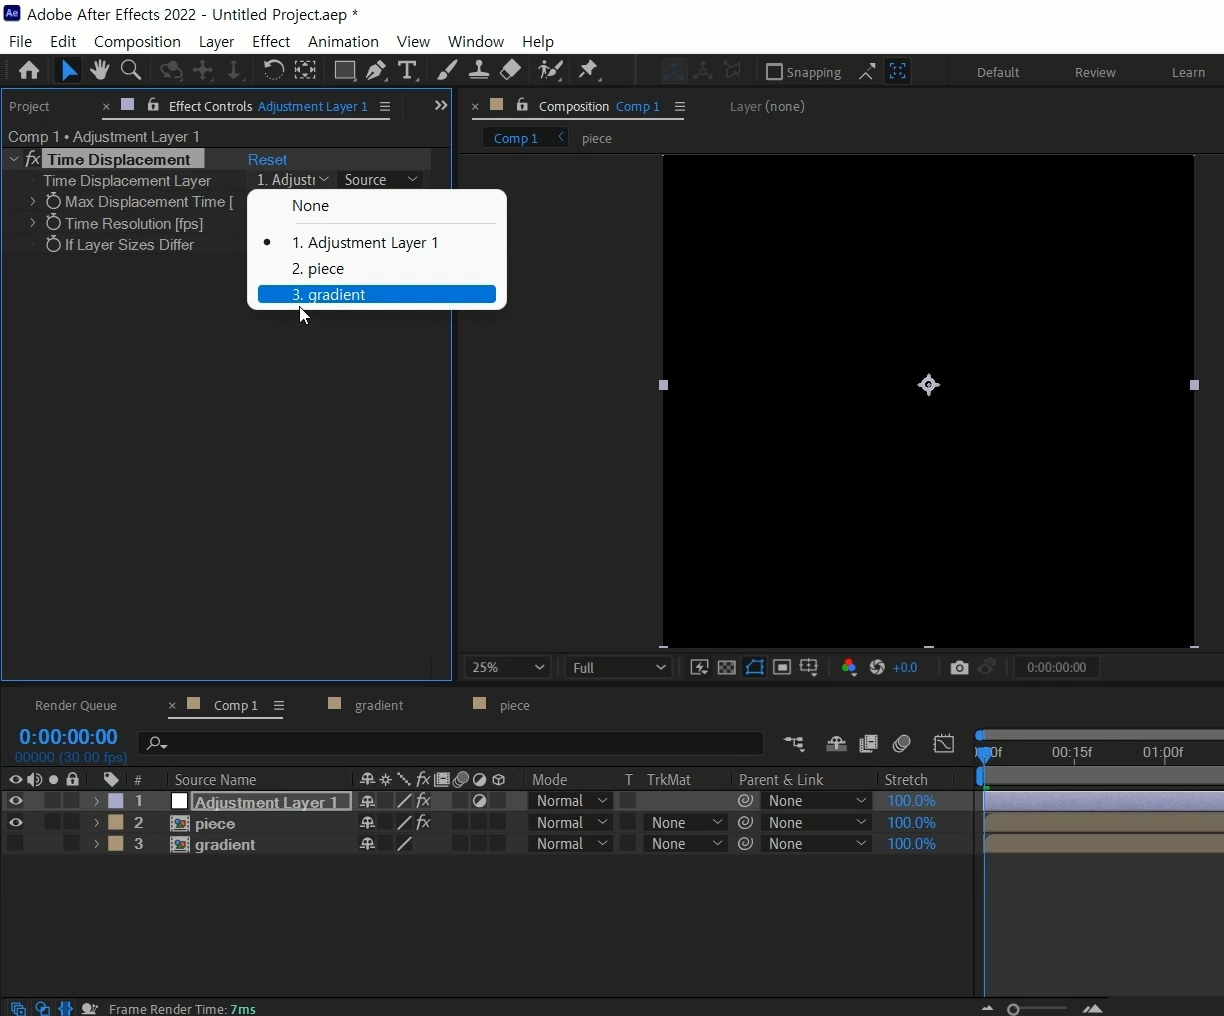Open blending Mode dropdown for piece layer
Screen dimensions: 1224x1016
coord(570,823)
